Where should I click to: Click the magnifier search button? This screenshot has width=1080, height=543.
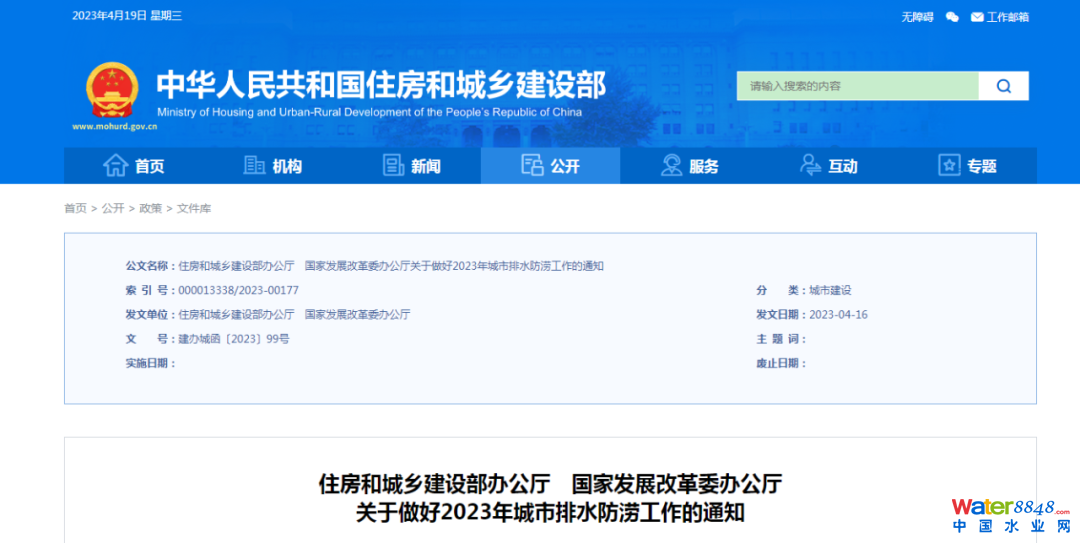tap(1003, 86)
